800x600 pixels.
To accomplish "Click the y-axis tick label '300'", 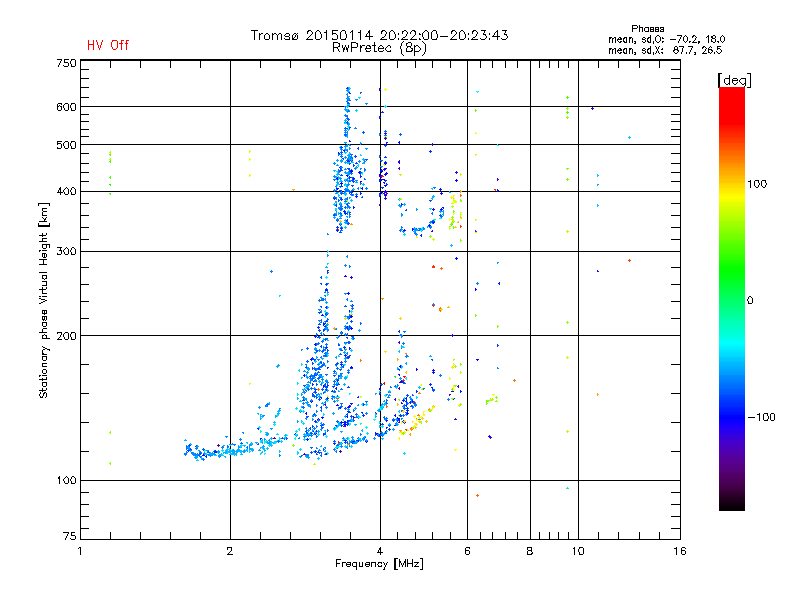I will pyautogui.click(x=66, y=252).
